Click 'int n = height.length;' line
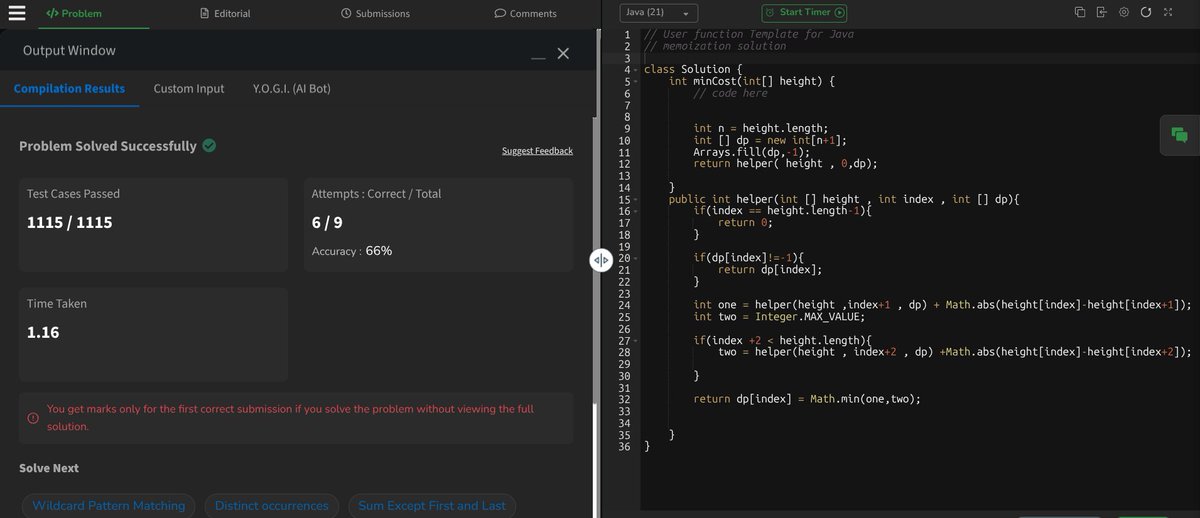 (761, 129)
